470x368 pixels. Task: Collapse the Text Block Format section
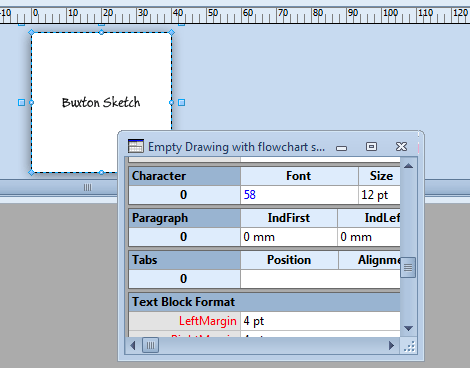265,302
